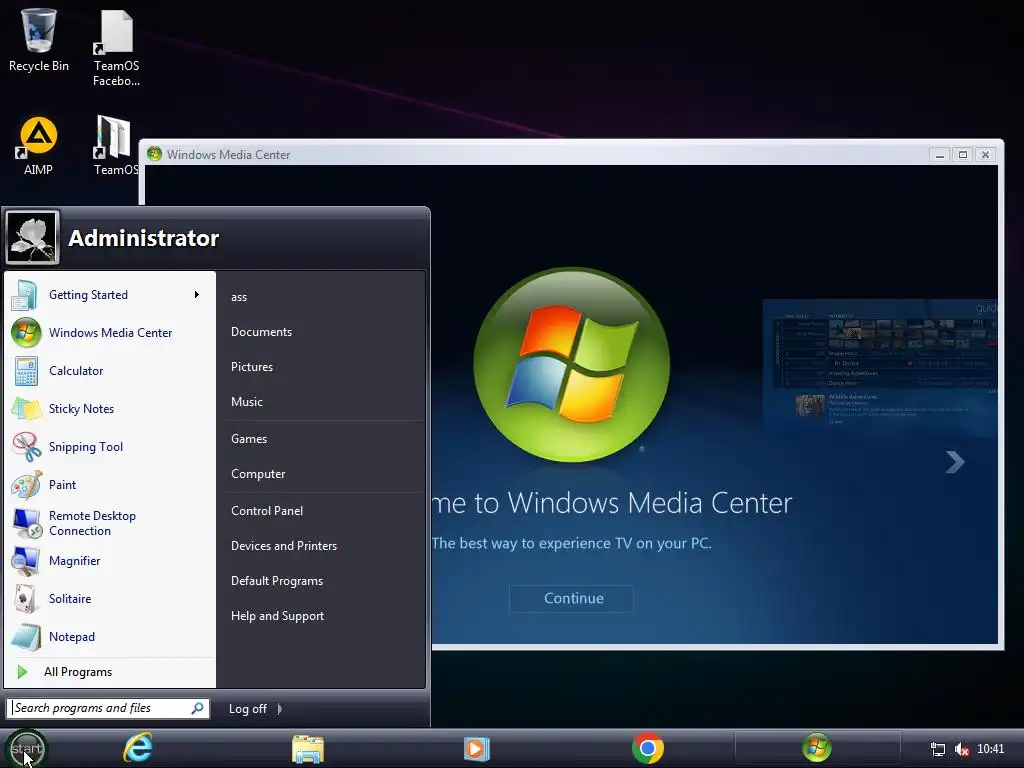Click the Getting Started icon in Start menu
The height and width of the screenshot is (768, 1024).
tap(25, 295)
